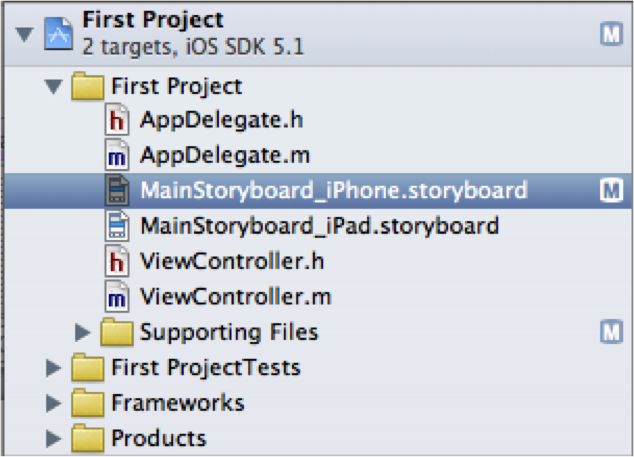Open ViewController.m file name
The image size is (634, 457).
[235, 296]
